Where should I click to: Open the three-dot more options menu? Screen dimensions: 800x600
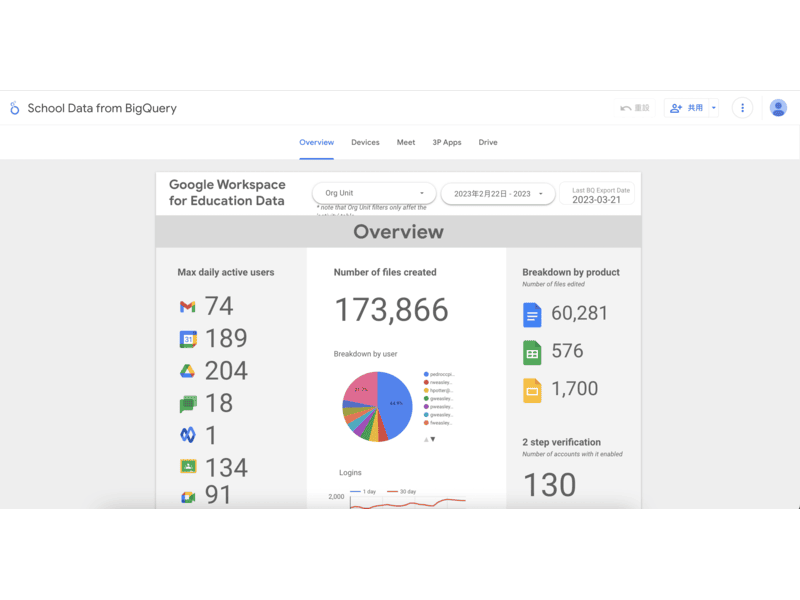tap(742, 108)
